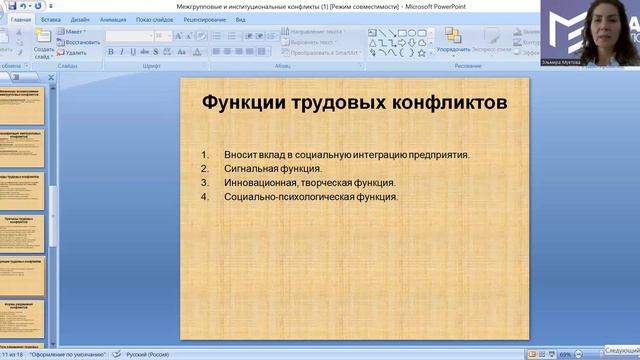The width and height of the screenshot is (640, 360).
Task: Open the Анимация ribbon tab
Action: click(113, 20)
